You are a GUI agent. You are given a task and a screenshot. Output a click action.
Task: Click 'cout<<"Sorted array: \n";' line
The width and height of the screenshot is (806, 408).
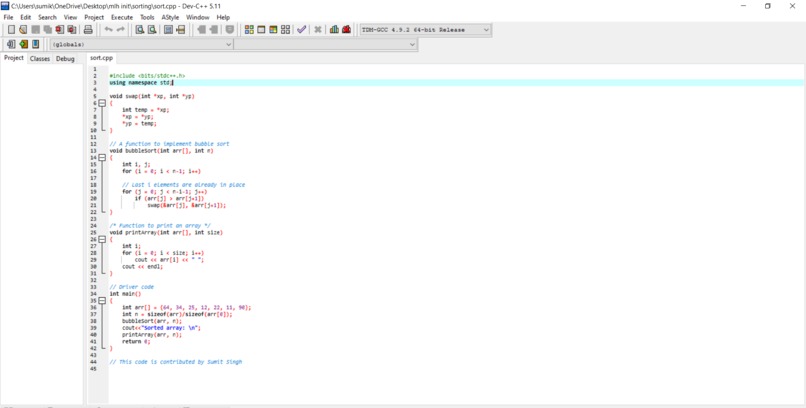tap(161, 328)
